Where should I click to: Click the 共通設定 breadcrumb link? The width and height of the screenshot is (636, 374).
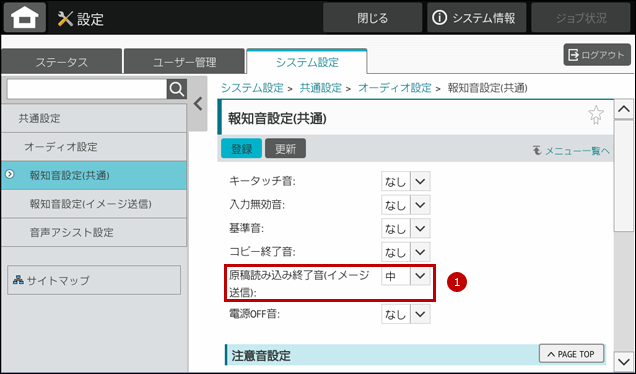(x=320, y=88)
